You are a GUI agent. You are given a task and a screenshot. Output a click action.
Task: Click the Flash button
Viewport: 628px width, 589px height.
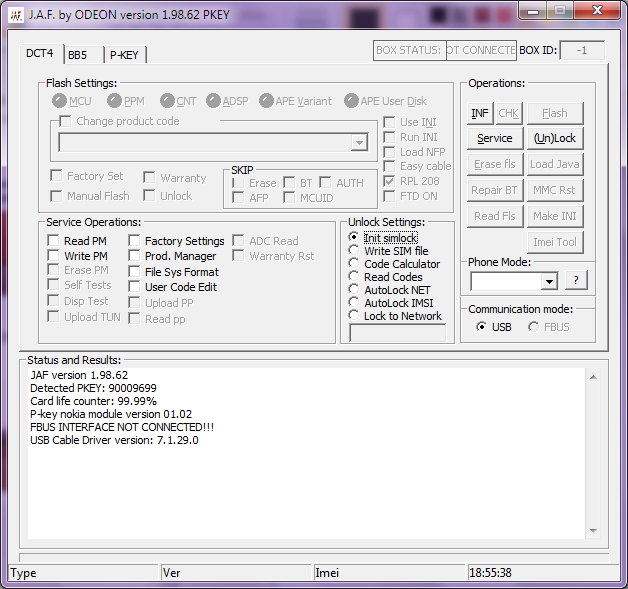point(555,113)
